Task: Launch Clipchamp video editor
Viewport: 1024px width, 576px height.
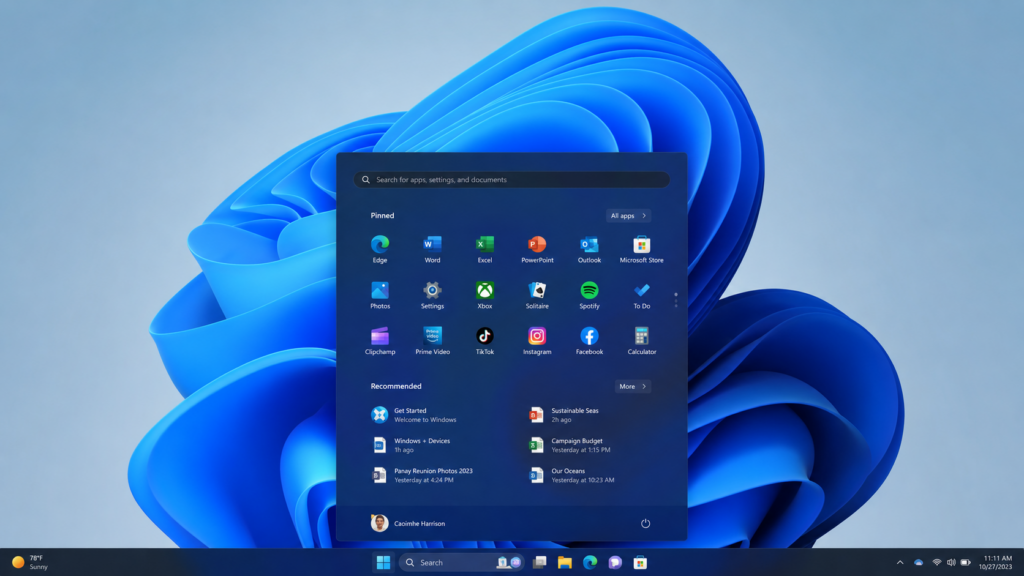Action: 379,340
